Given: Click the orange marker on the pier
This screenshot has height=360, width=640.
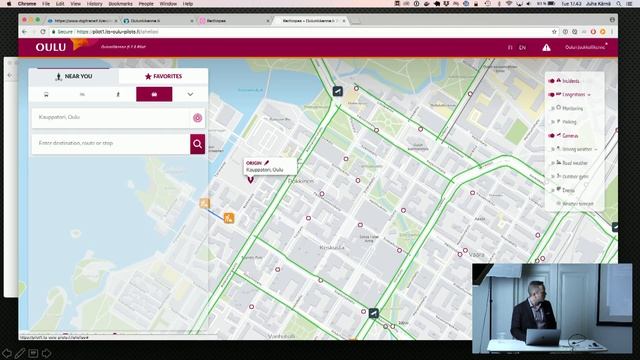Looking at the screenshot, I should (x=229, y=218).
